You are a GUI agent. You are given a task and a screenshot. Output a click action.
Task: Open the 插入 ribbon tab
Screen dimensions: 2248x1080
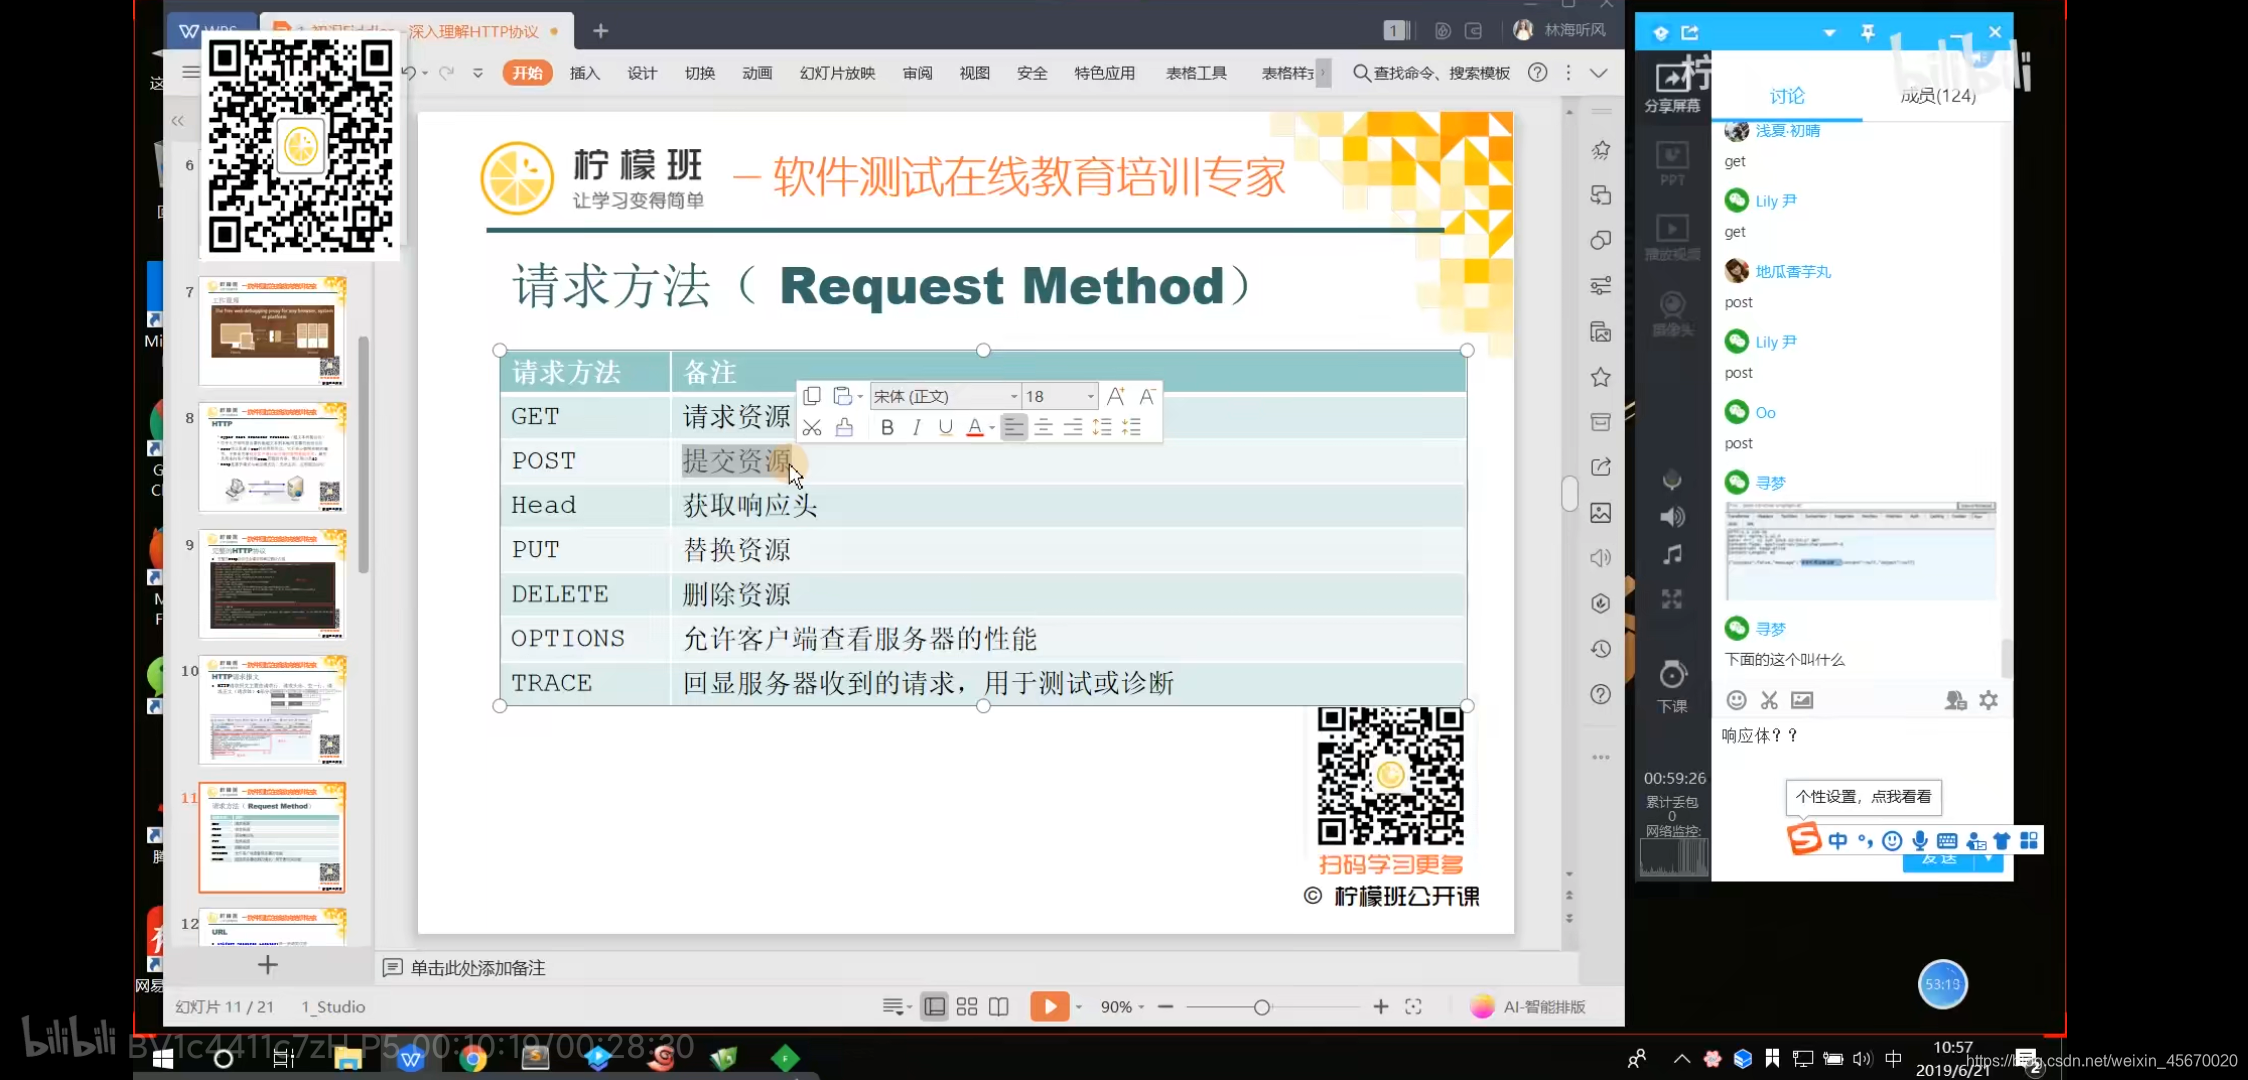pos(584,73)
